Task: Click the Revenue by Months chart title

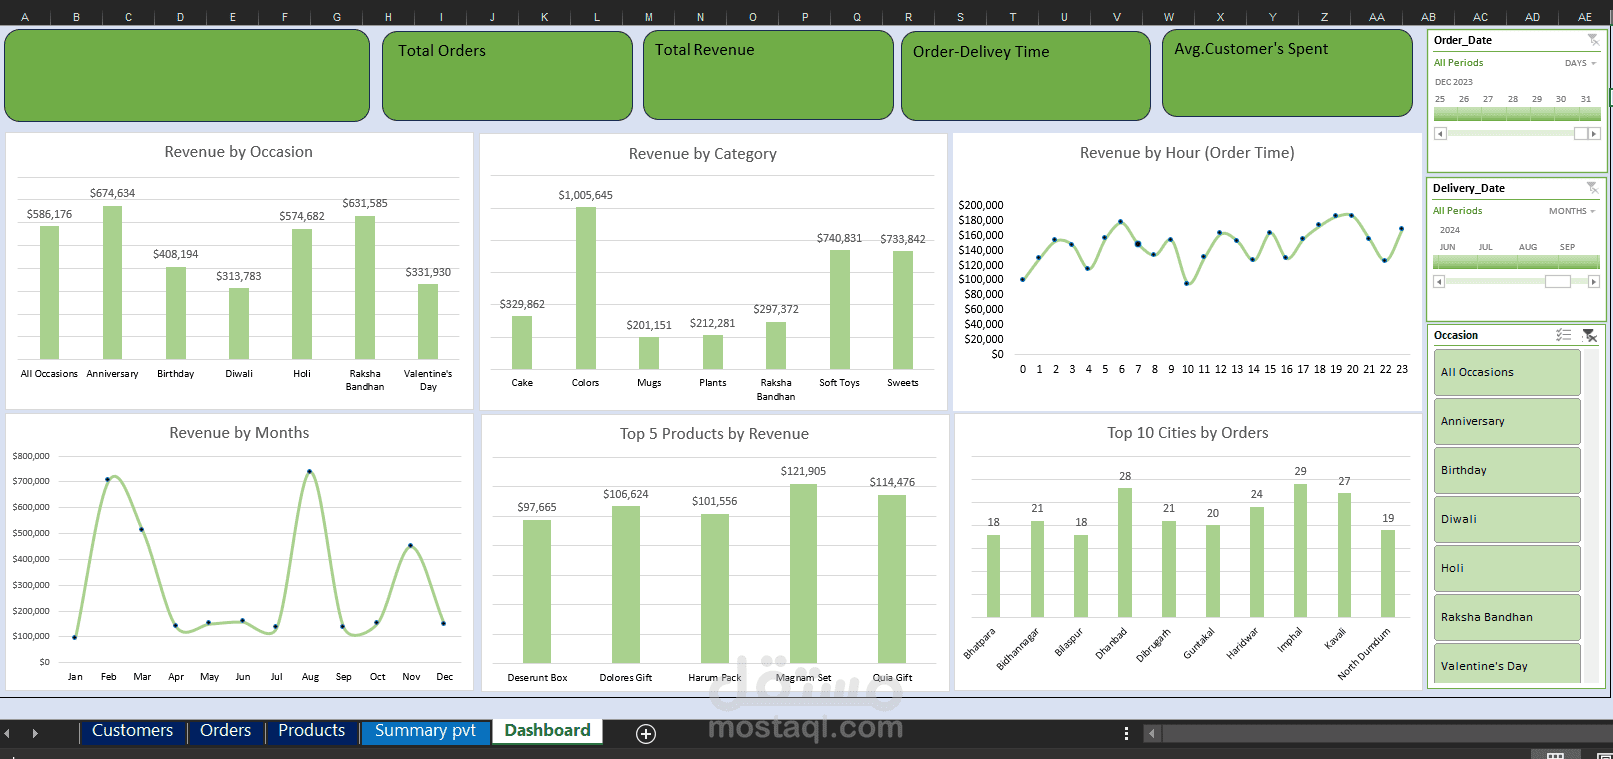Action: (x=239, y=433)
